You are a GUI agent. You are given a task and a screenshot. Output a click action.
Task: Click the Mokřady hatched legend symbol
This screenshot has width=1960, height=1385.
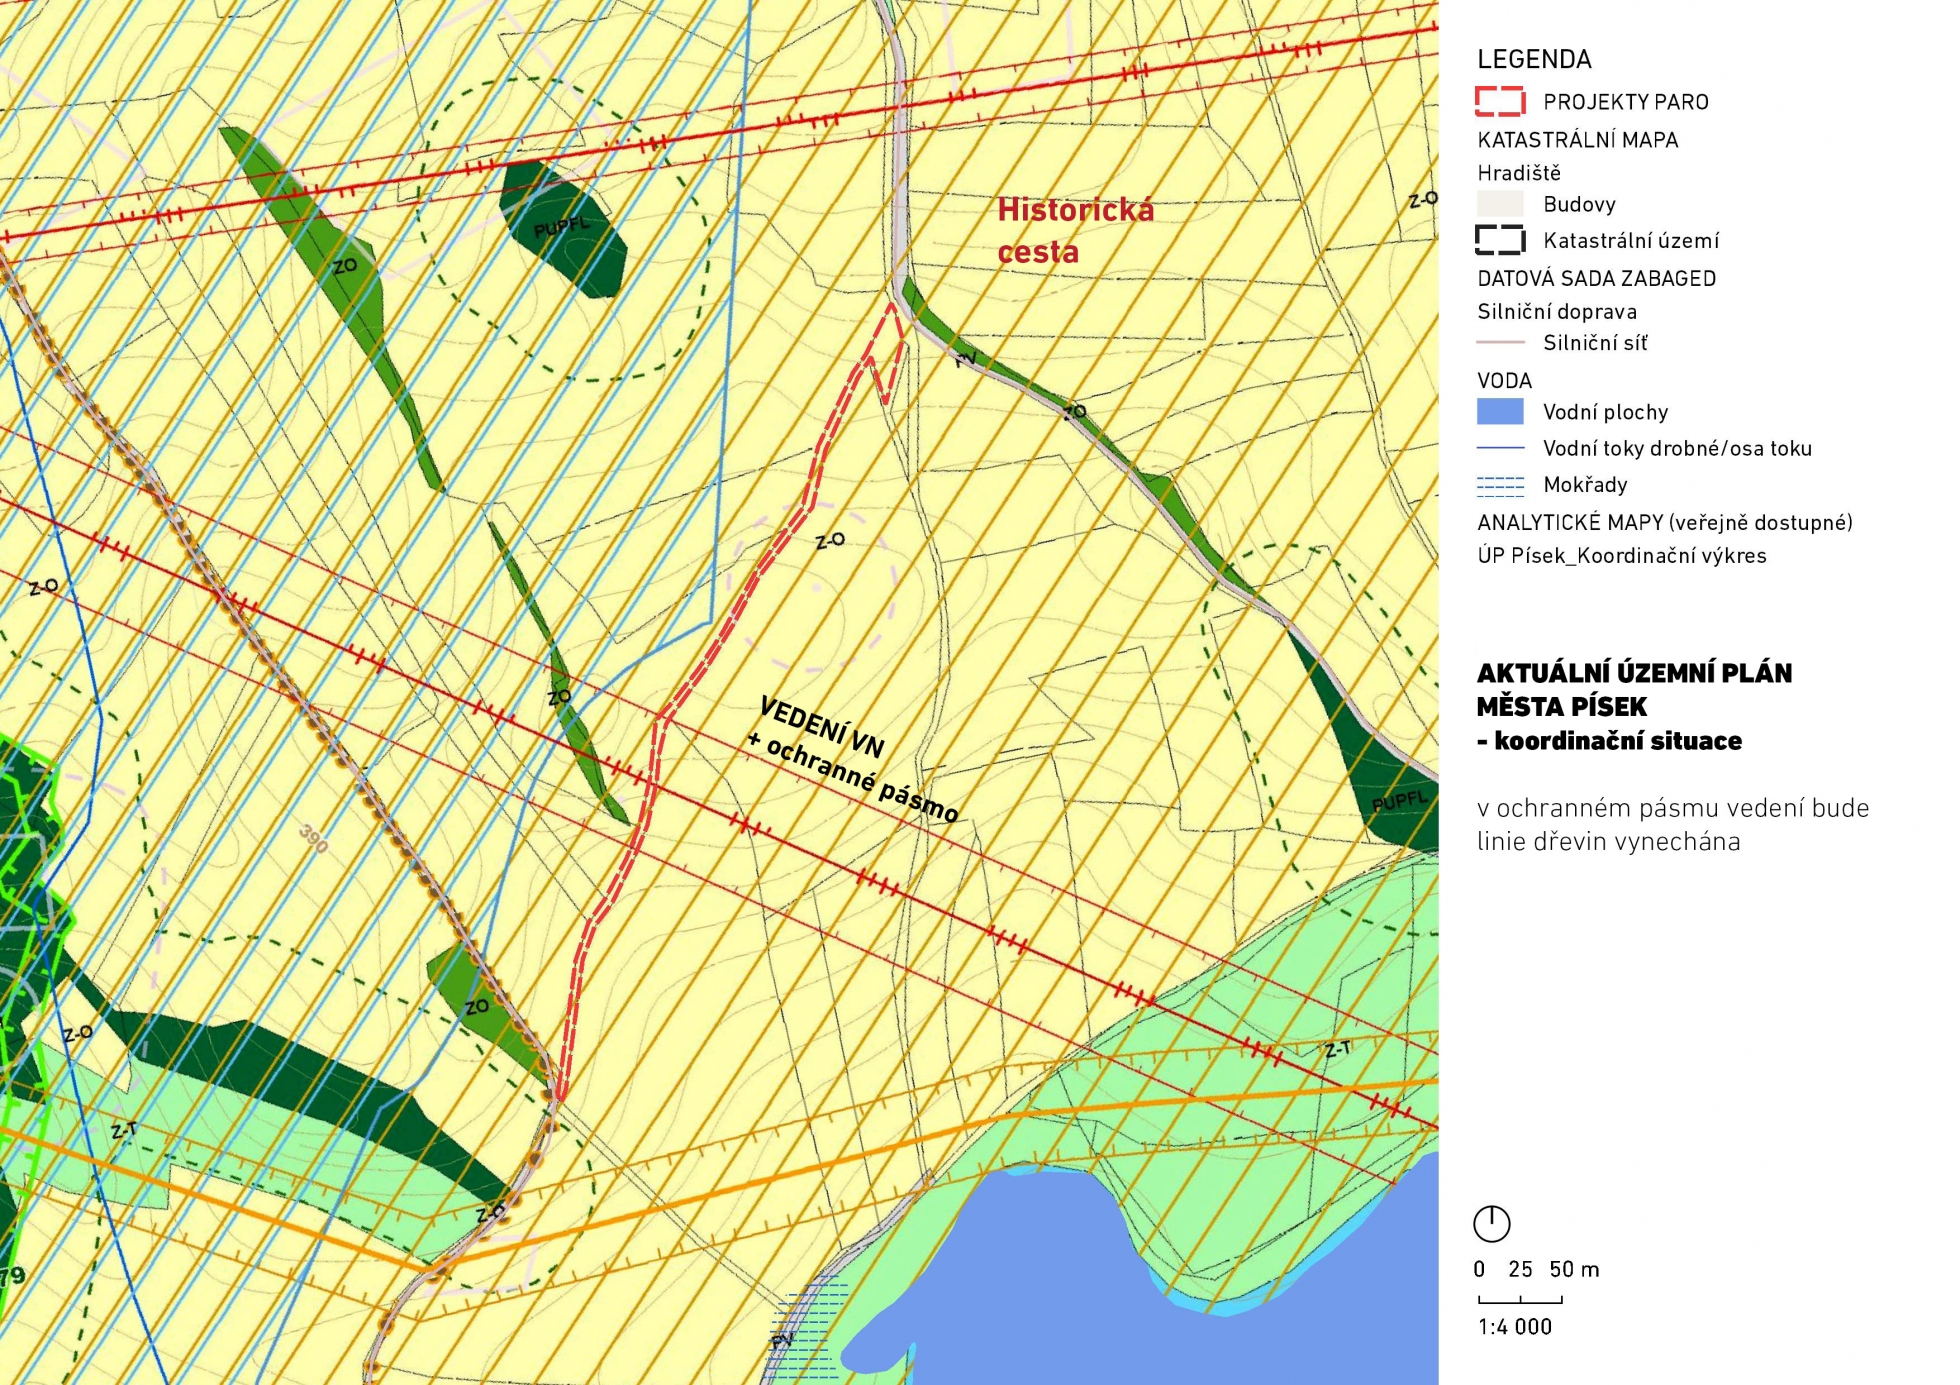[x=1500, y=485]
